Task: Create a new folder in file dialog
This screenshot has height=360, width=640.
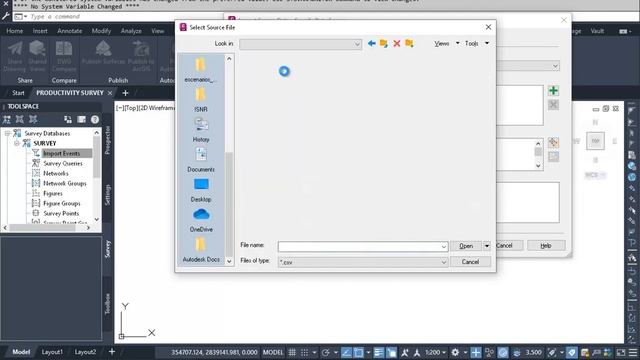Action: point(409,43)
